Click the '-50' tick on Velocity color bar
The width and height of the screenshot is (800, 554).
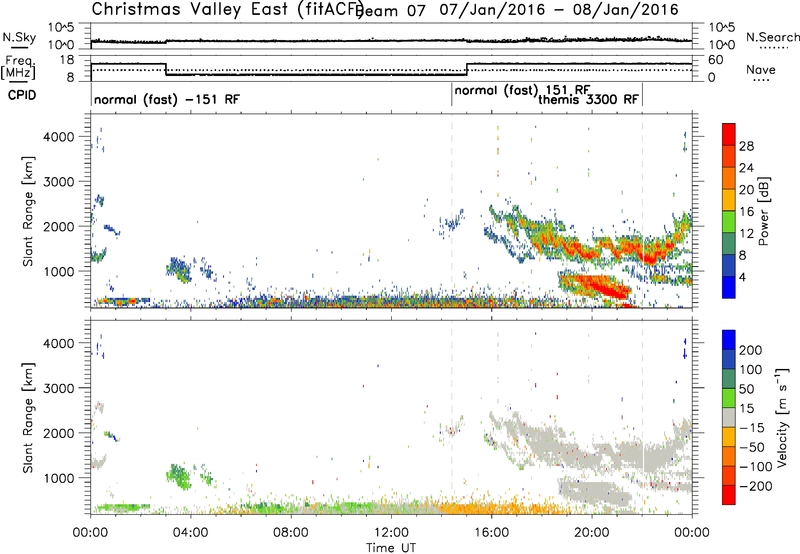[752, 447]
